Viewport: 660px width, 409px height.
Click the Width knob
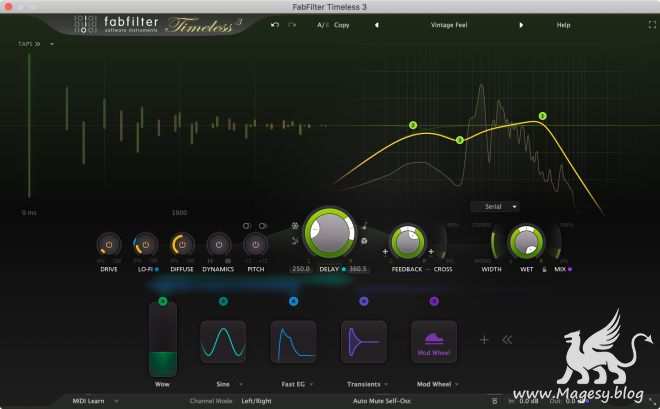click(x=495, y=243)
